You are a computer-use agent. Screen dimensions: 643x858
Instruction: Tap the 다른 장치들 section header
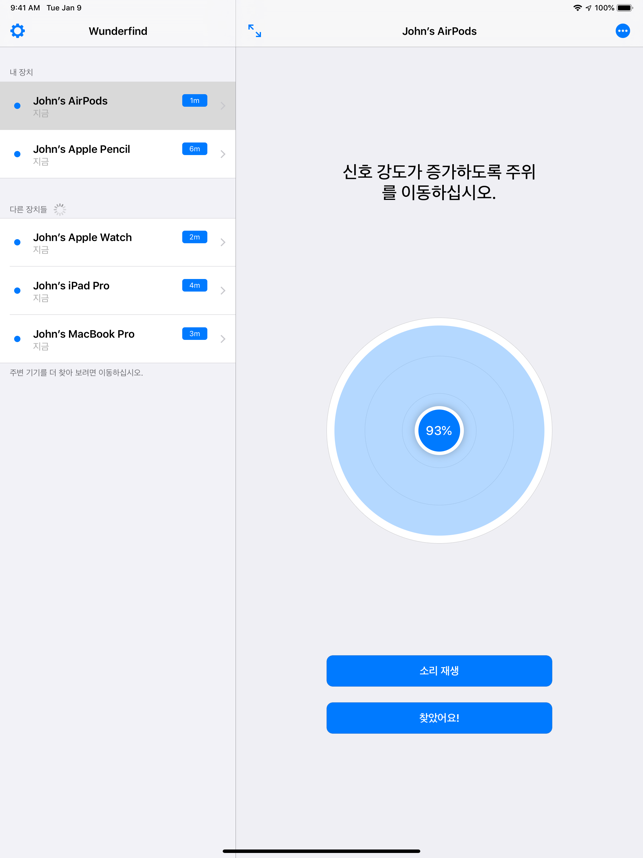tap(28, 210)
